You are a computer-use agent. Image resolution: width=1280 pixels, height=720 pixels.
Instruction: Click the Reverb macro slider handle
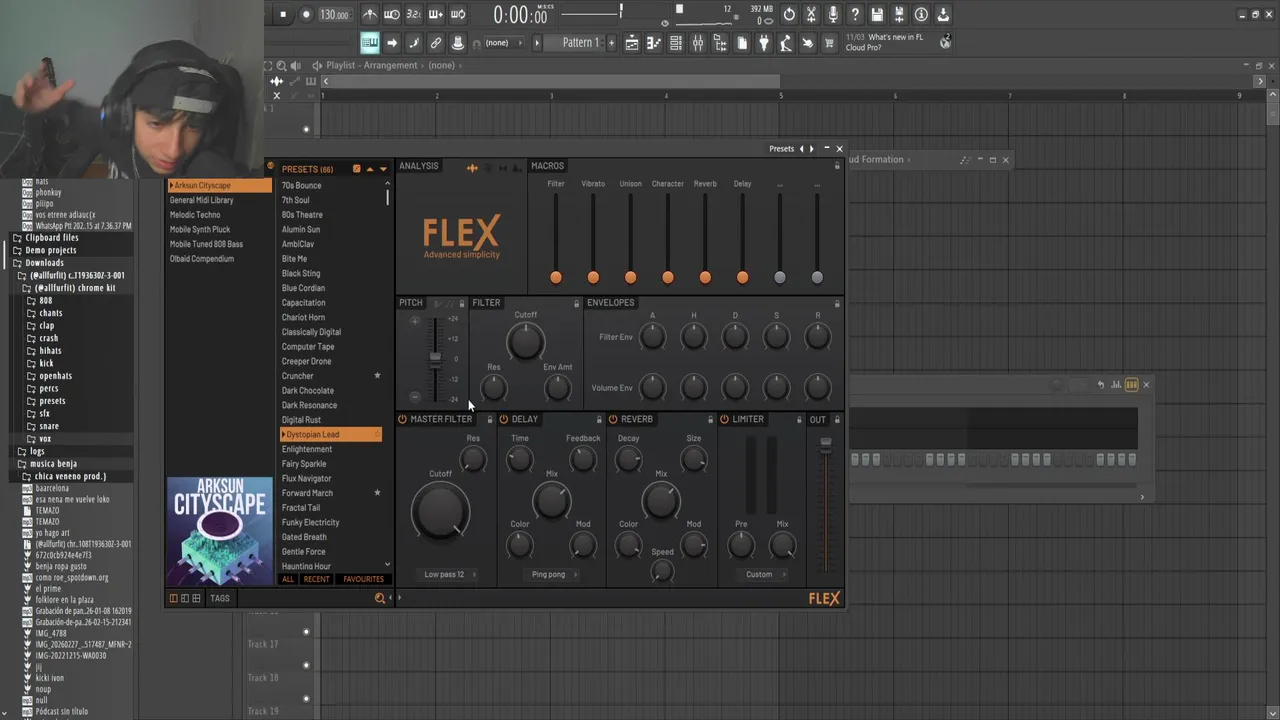(705, 277)
